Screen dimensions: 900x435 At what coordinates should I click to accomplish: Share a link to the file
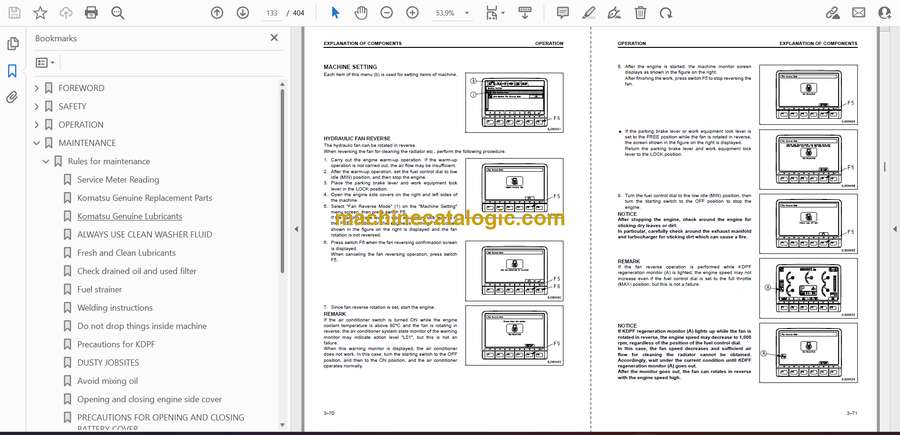click(x=832, y=13)
